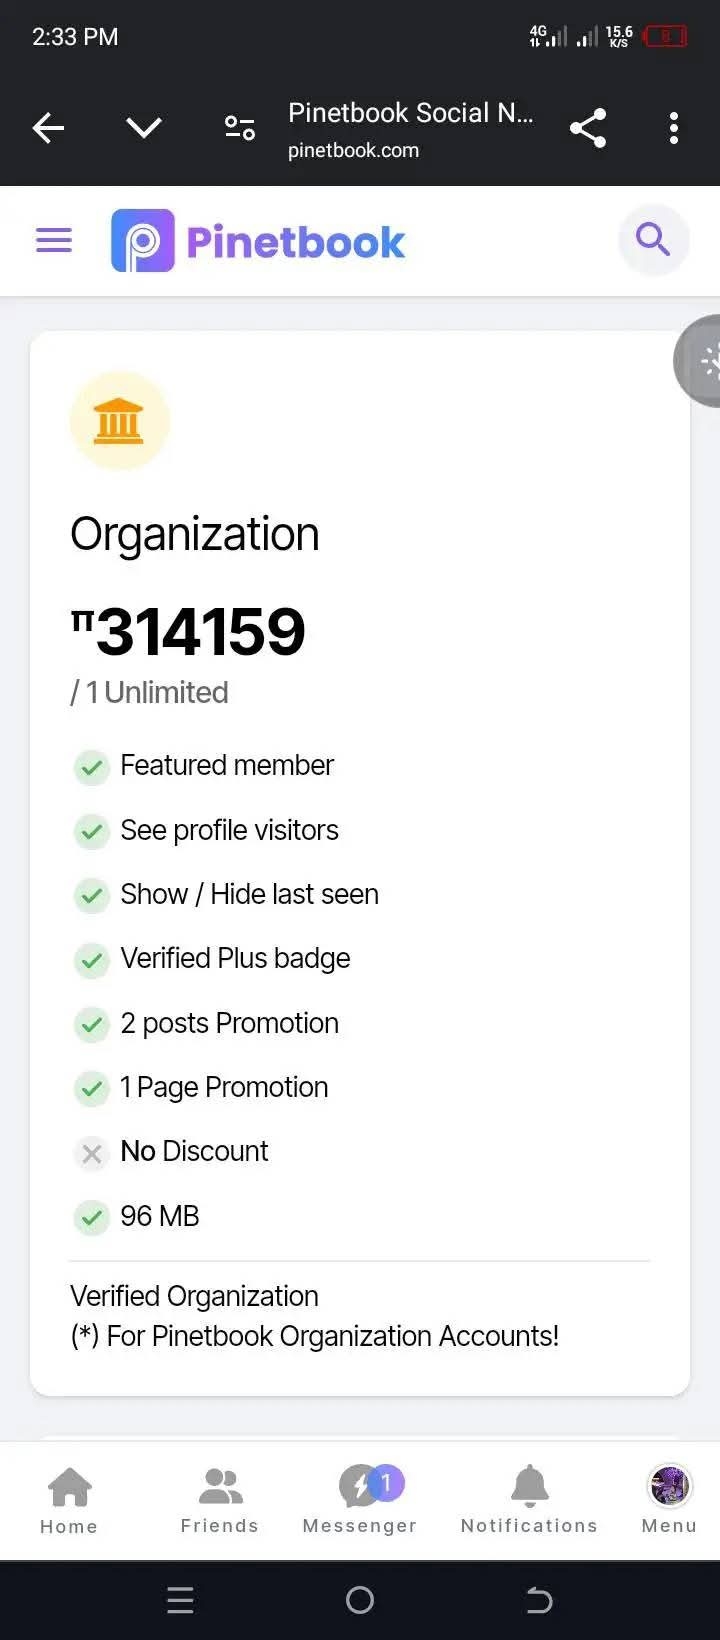Open Menu via profile avatar
Viewport: 720px width, 1640px height.
(x=669, y=1499)
